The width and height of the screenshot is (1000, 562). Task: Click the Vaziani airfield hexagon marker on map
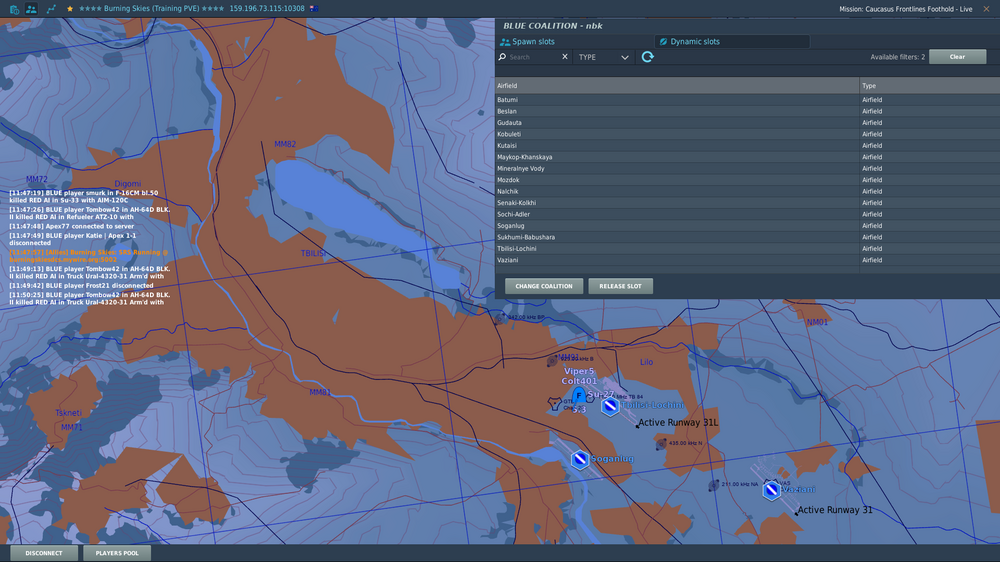pyautogui.click(x=771, y=490)
